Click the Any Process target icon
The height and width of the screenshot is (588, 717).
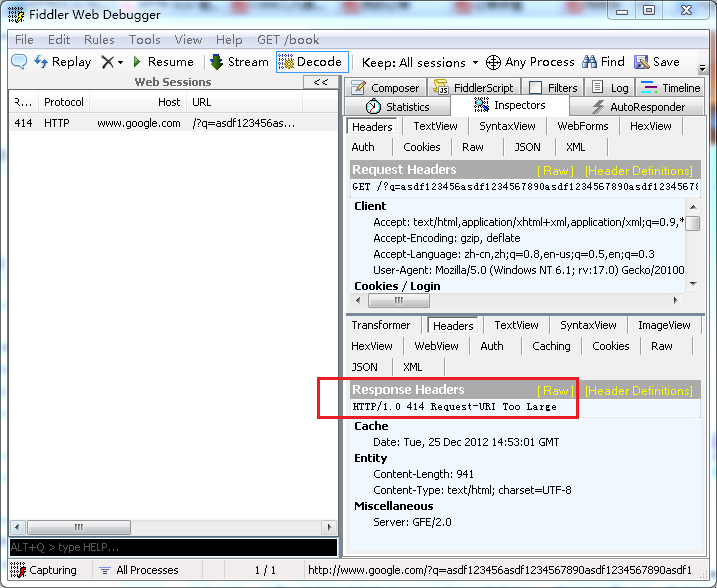click(x=493, y=62)
